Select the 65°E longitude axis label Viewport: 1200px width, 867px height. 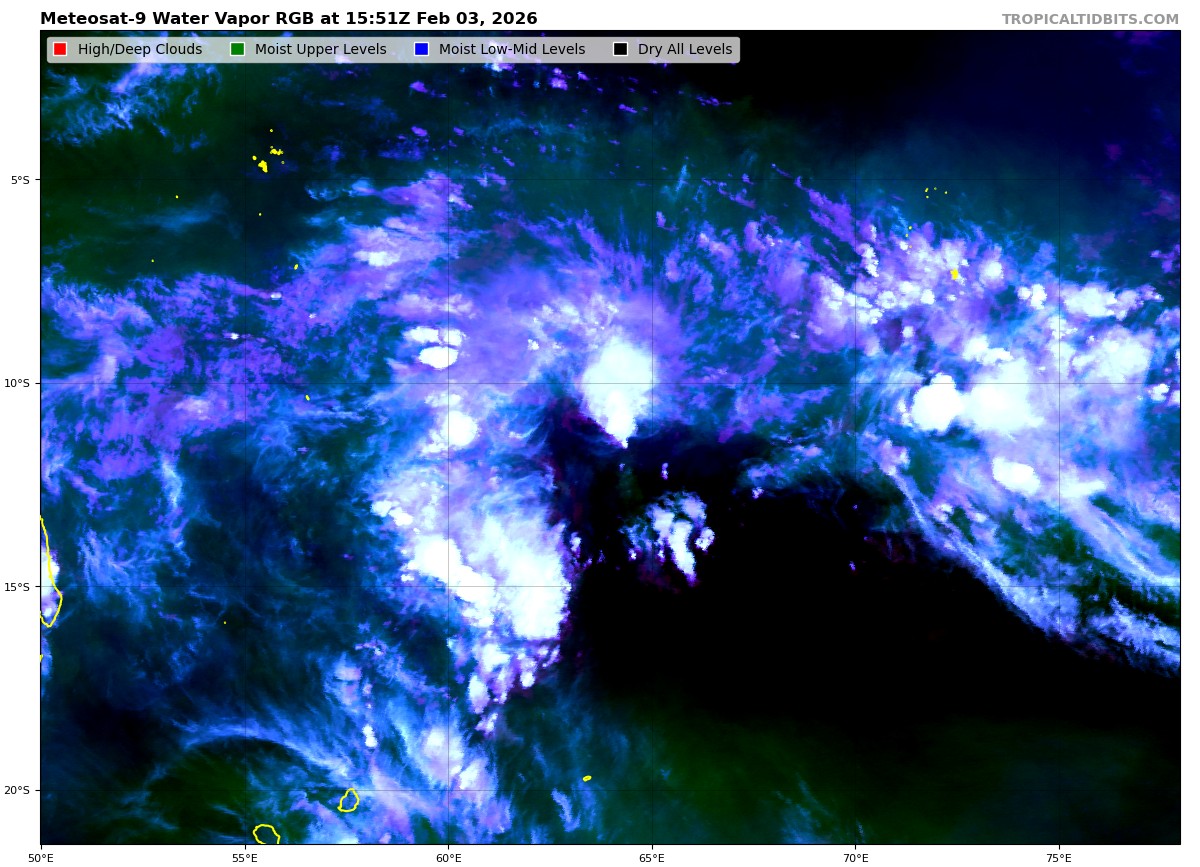[x=652, y=857]
